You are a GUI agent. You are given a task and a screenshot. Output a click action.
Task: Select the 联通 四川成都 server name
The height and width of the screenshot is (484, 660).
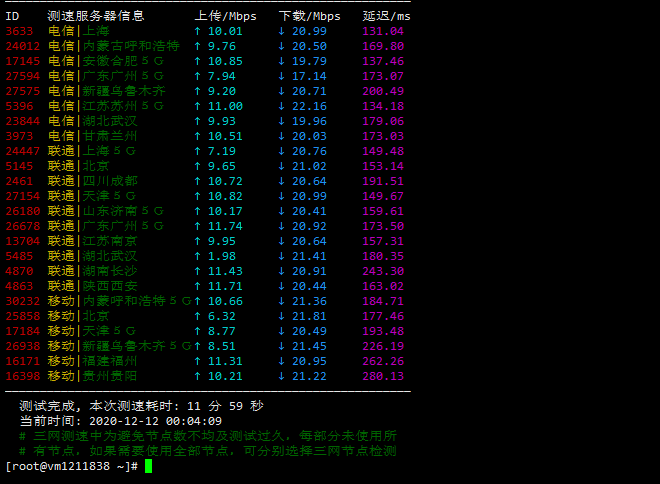tap(93, 181)
